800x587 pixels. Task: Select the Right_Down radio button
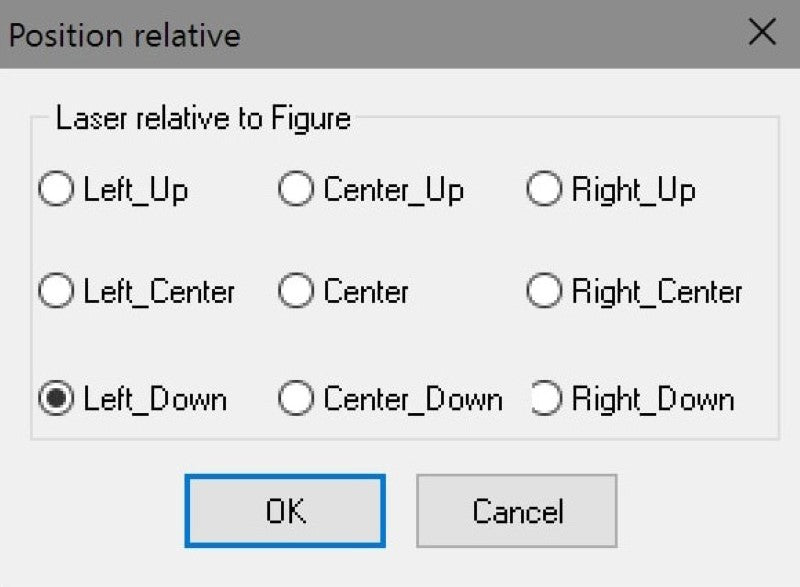[x=543, y=400]
